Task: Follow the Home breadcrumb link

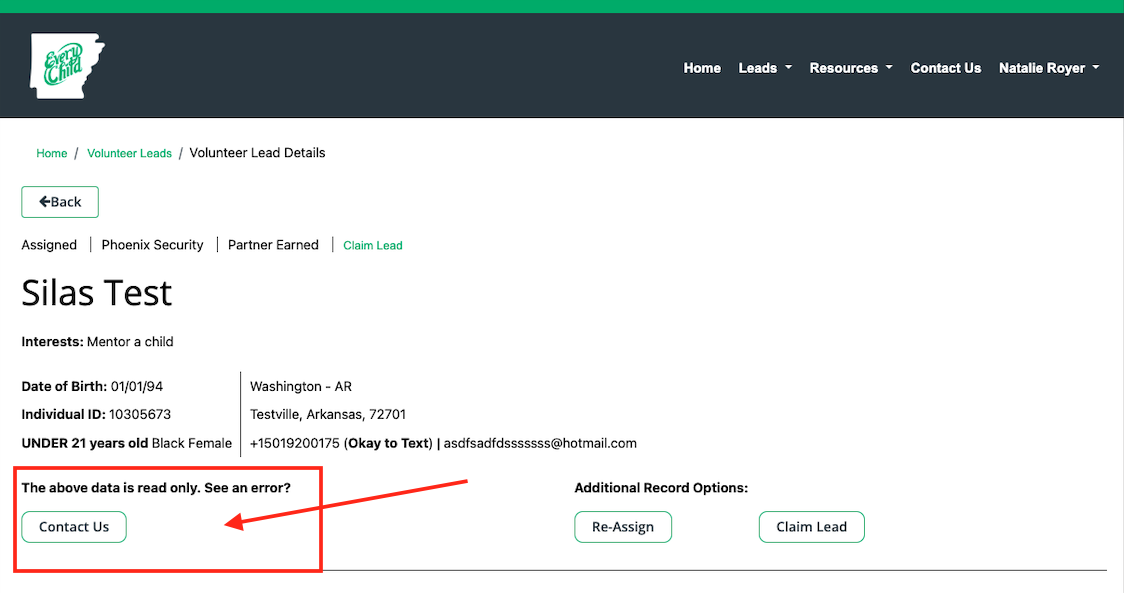Action: [x=52, y=153]
